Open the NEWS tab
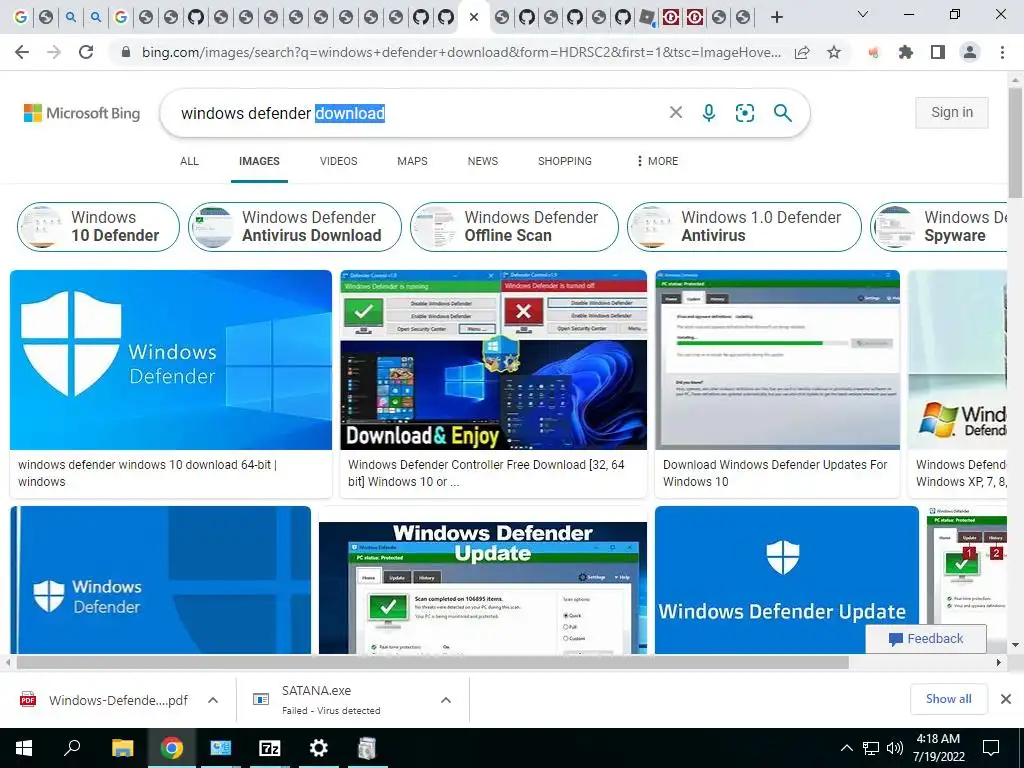The width and height of the screenshot is (1024, 768). (x=483, y=161)
